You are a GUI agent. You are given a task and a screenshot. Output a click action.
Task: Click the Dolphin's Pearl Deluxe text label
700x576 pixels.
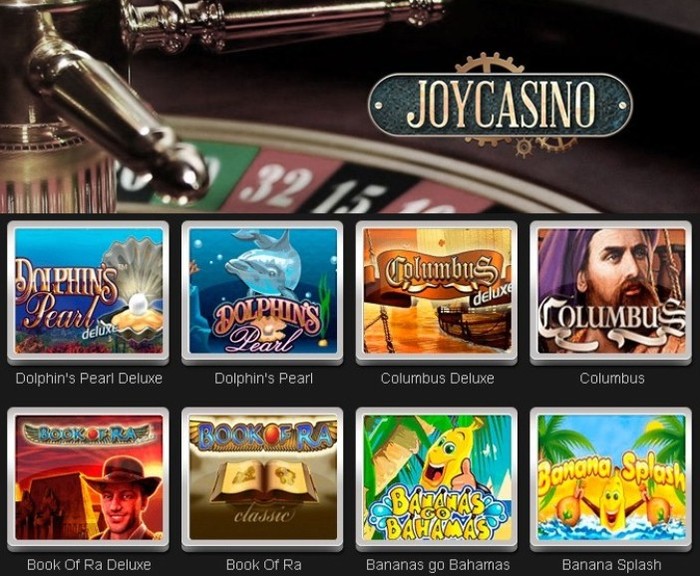pyautogui.click(x=89, y=379)
